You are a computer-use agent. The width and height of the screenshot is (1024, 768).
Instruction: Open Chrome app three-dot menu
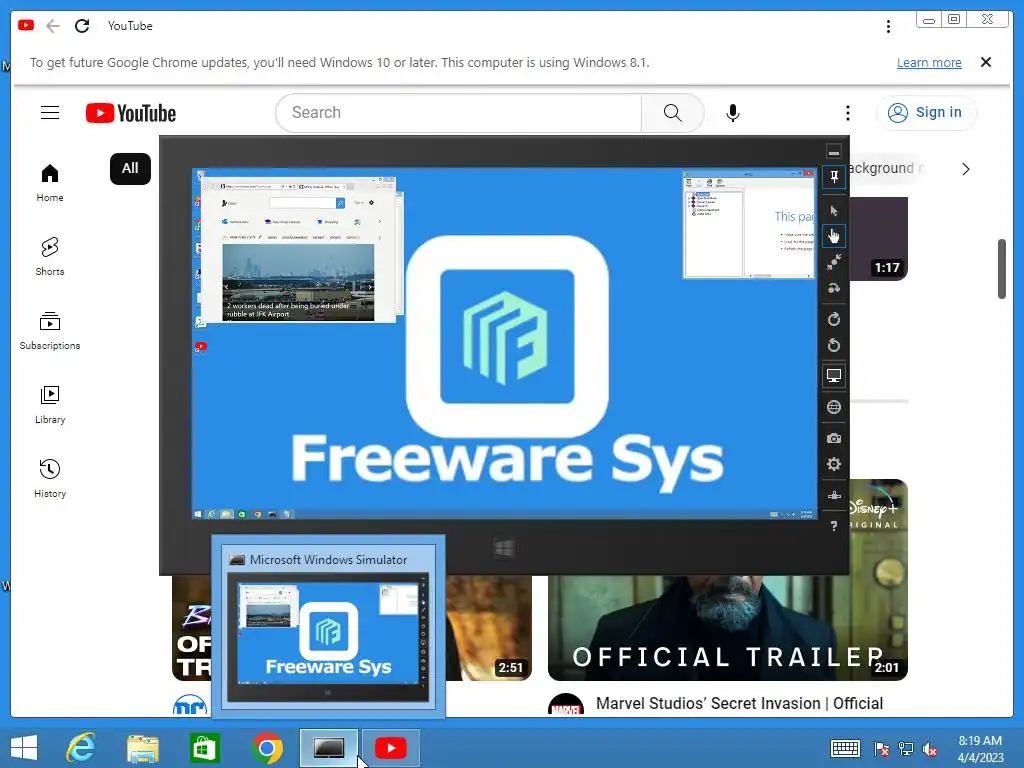coord(888,26)
